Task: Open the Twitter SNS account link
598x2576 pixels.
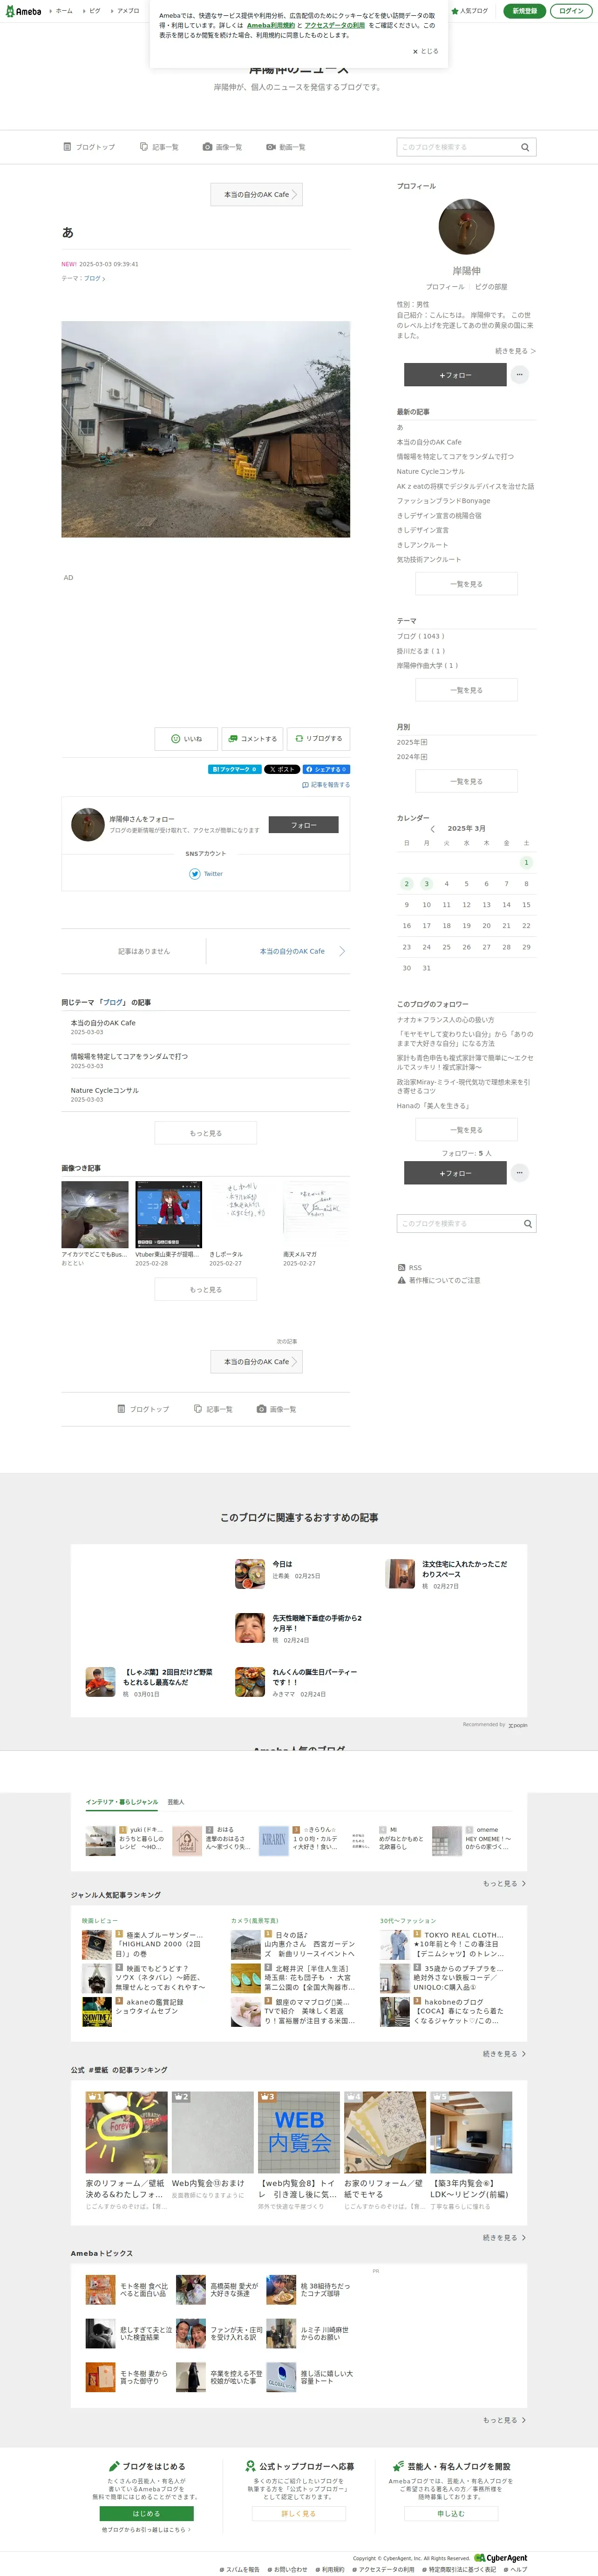Action: point(206,874)
